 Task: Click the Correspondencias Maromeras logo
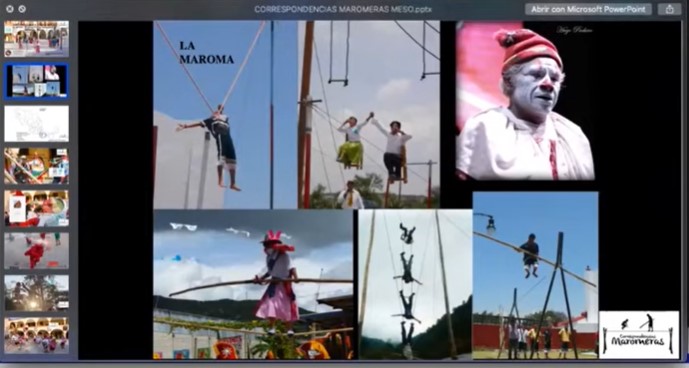point(639,335)
